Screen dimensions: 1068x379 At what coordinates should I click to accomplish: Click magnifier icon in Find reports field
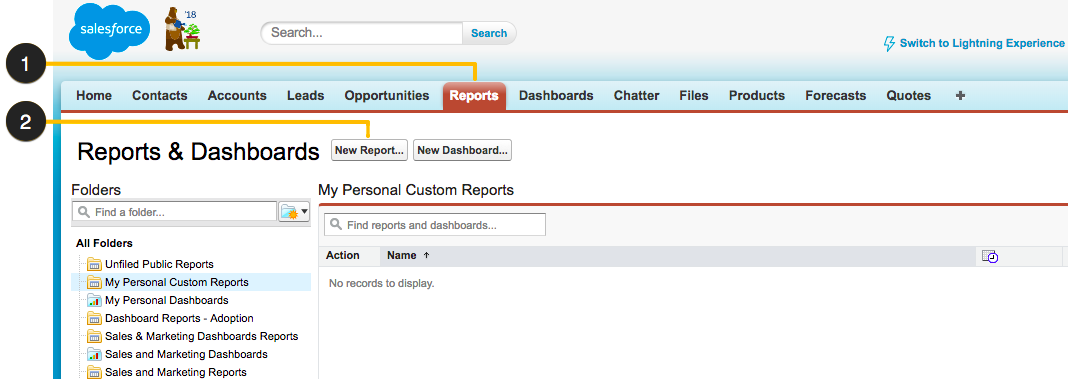click(x=336, y=224)
